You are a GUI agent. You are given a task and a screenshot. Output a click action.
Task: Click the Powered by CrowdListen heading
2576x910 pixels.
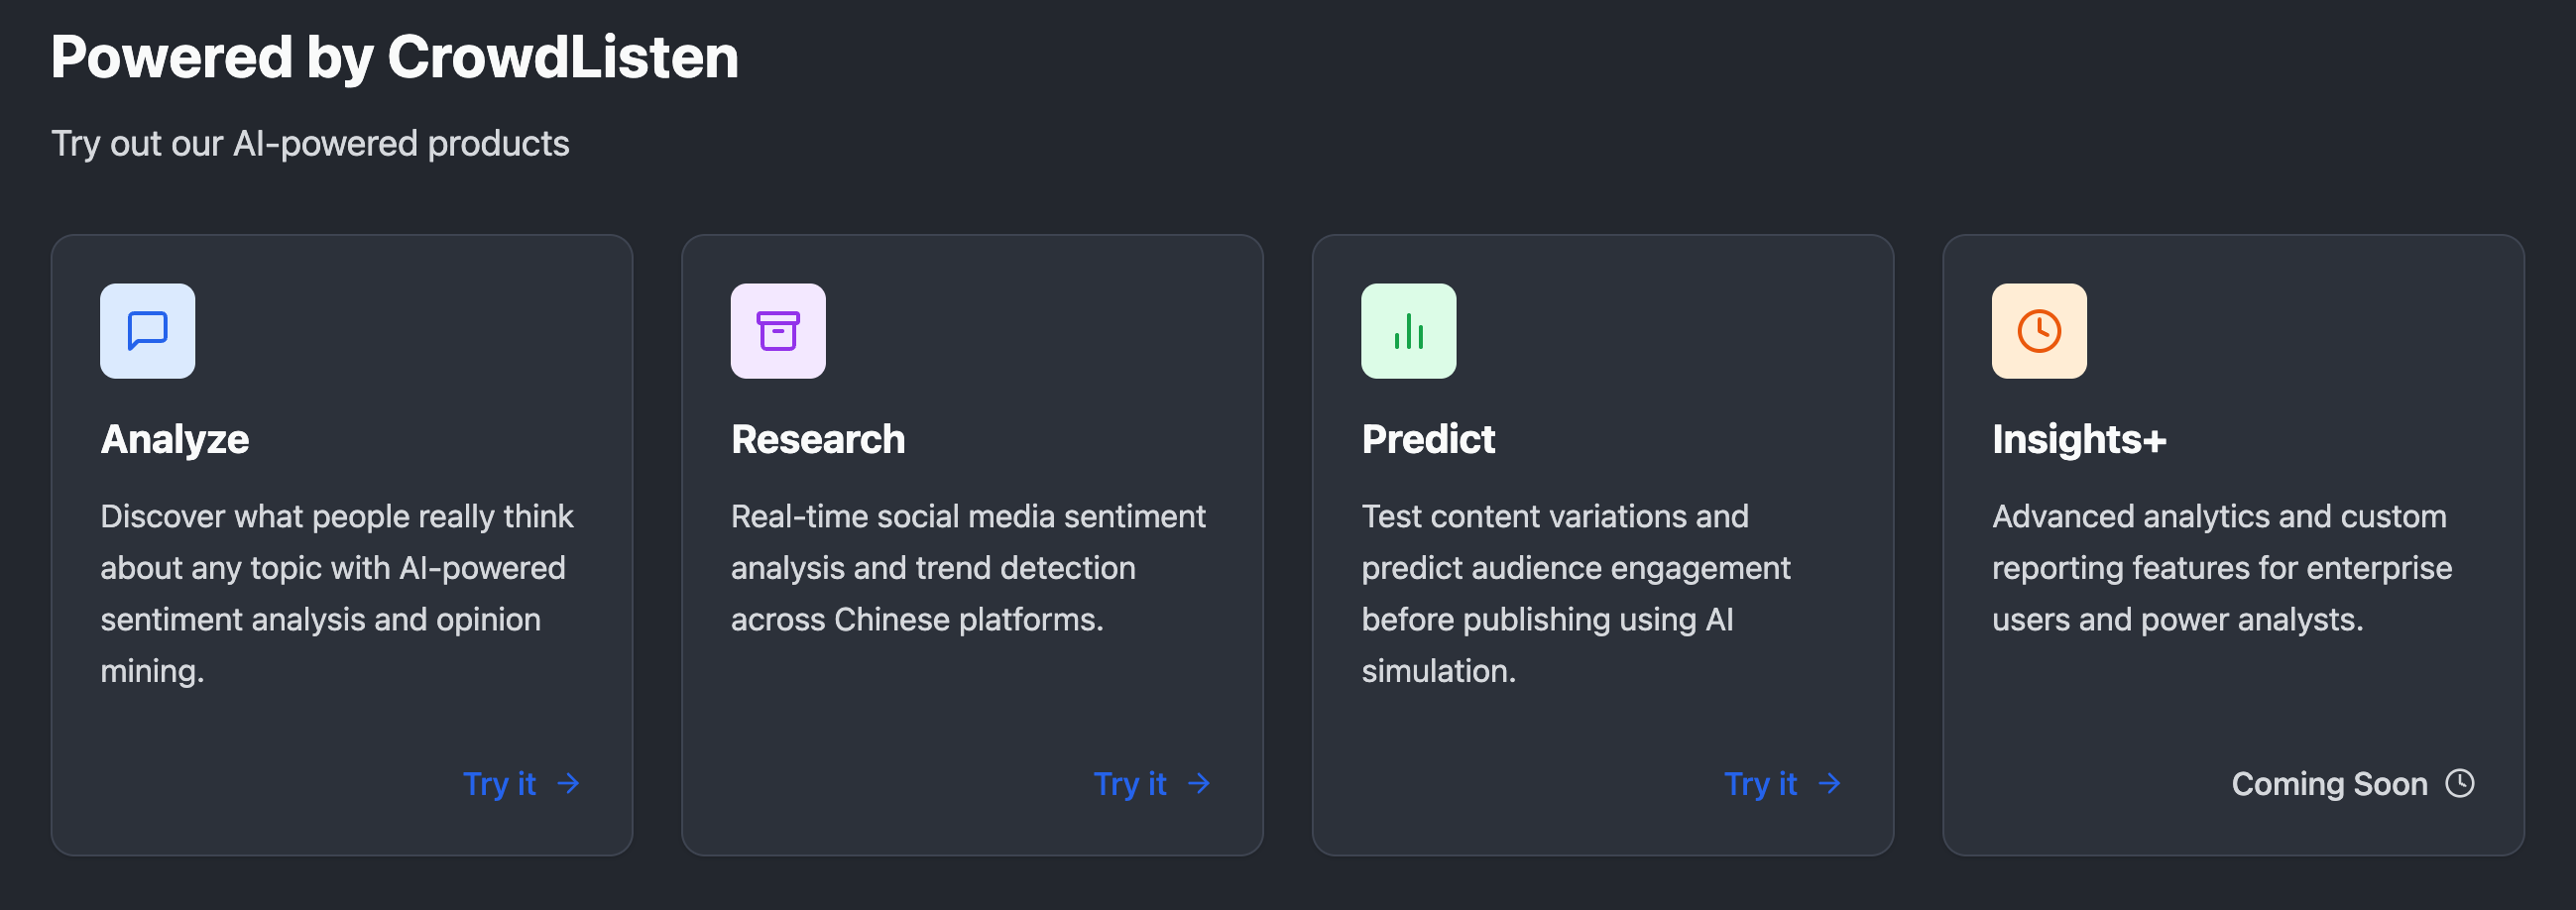[396, 57]
